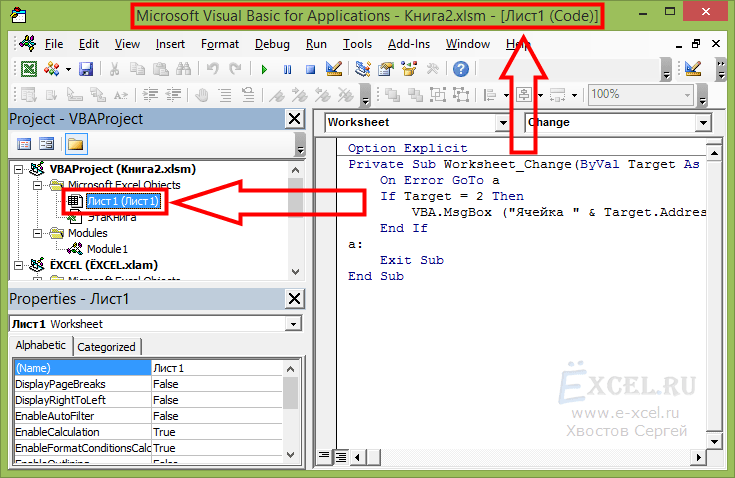Screen dimensions: 735x478
Task: Click View Object icon in Project panel
Action: pyautogui.click(x=46, y=144)
